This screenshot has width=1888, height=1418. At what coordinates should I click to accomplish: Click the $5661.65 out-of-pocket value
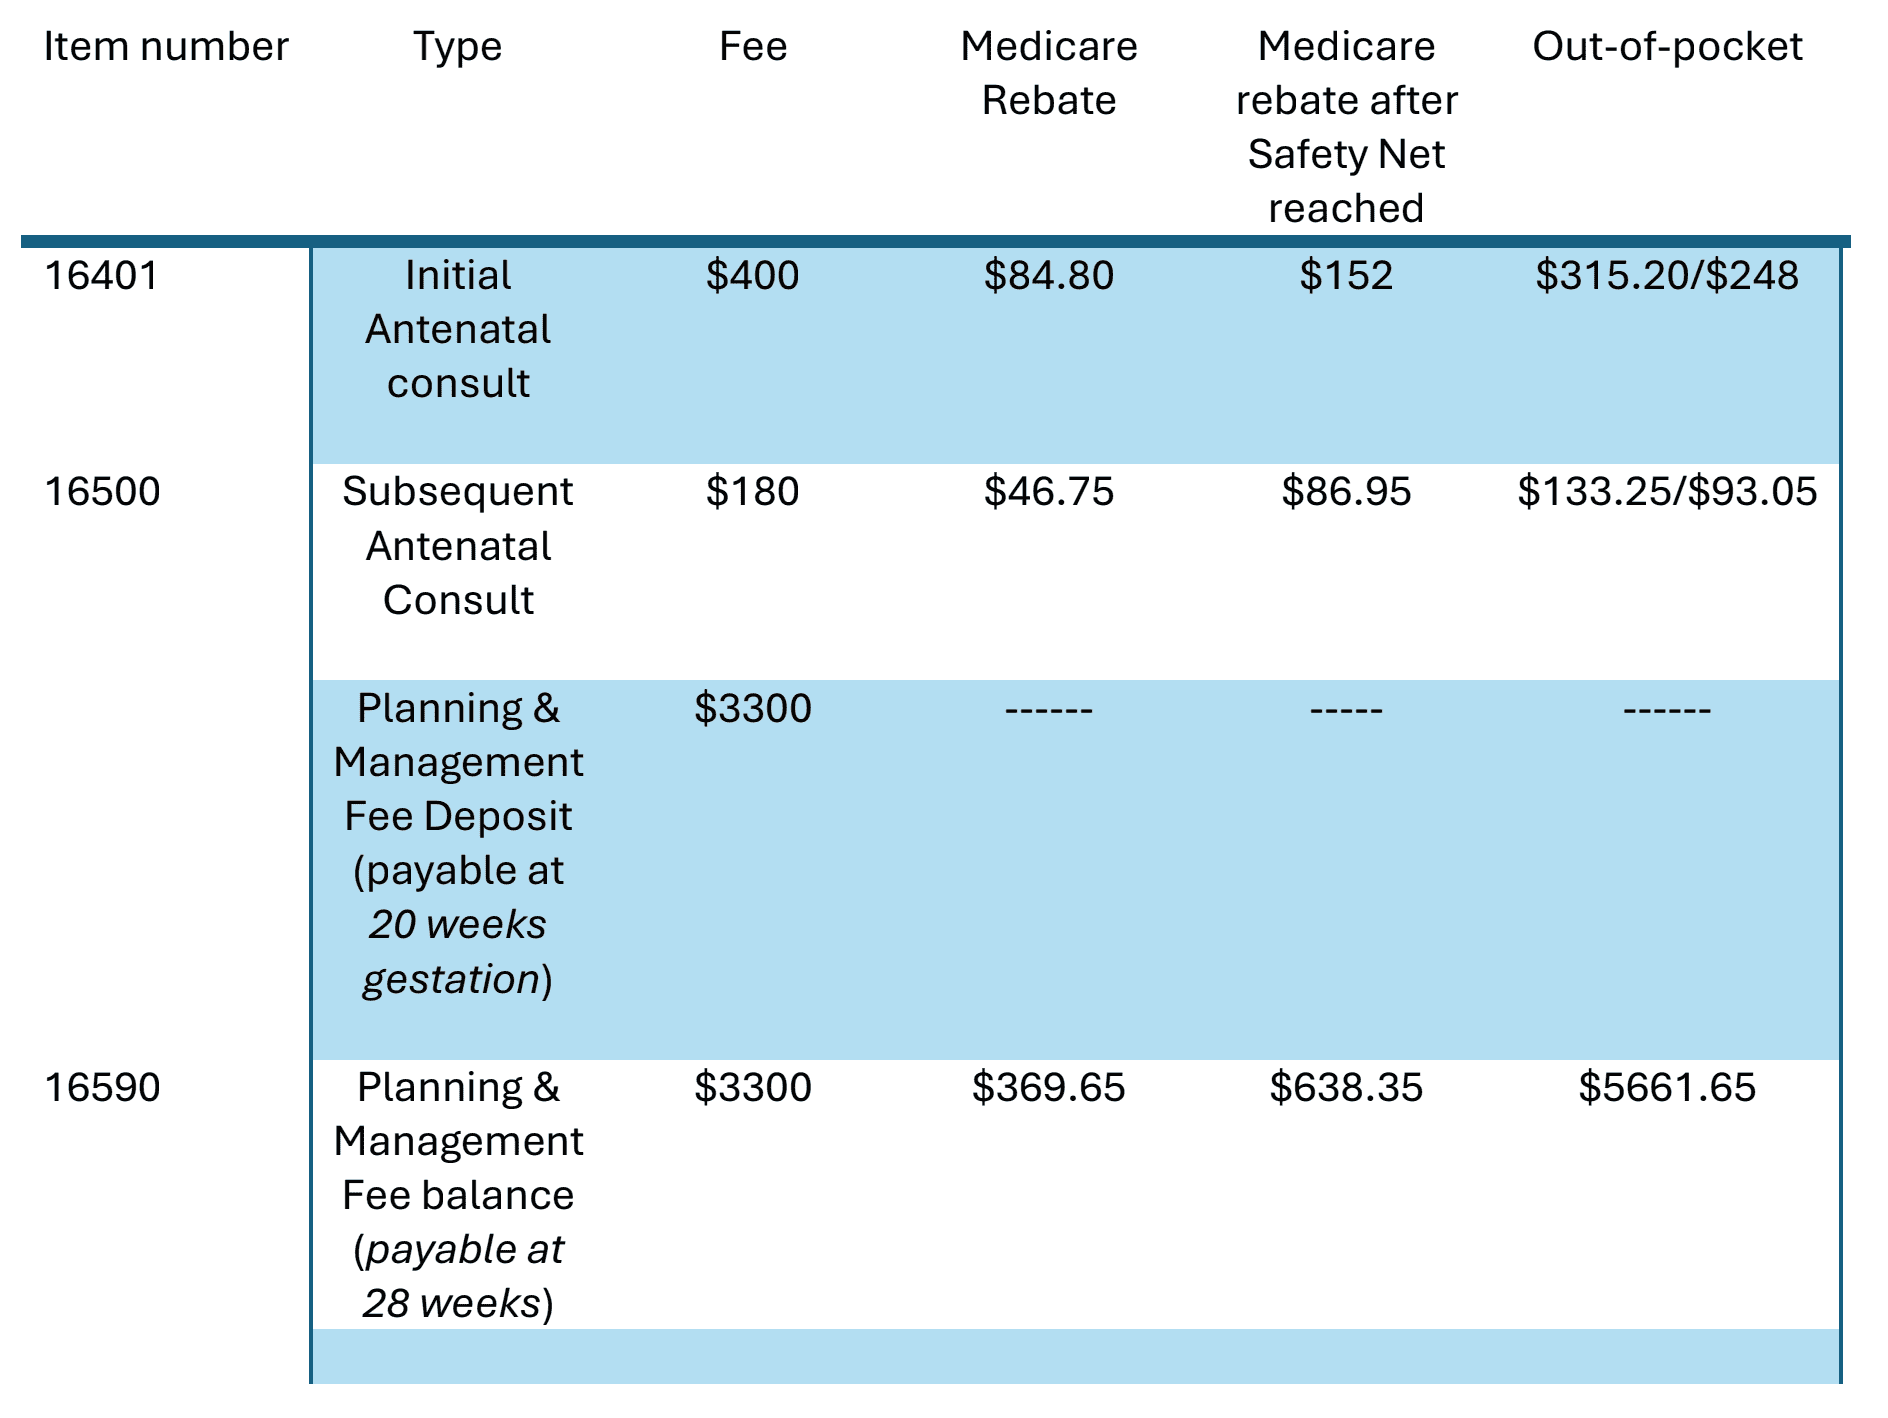(x=1667, y=1088)
